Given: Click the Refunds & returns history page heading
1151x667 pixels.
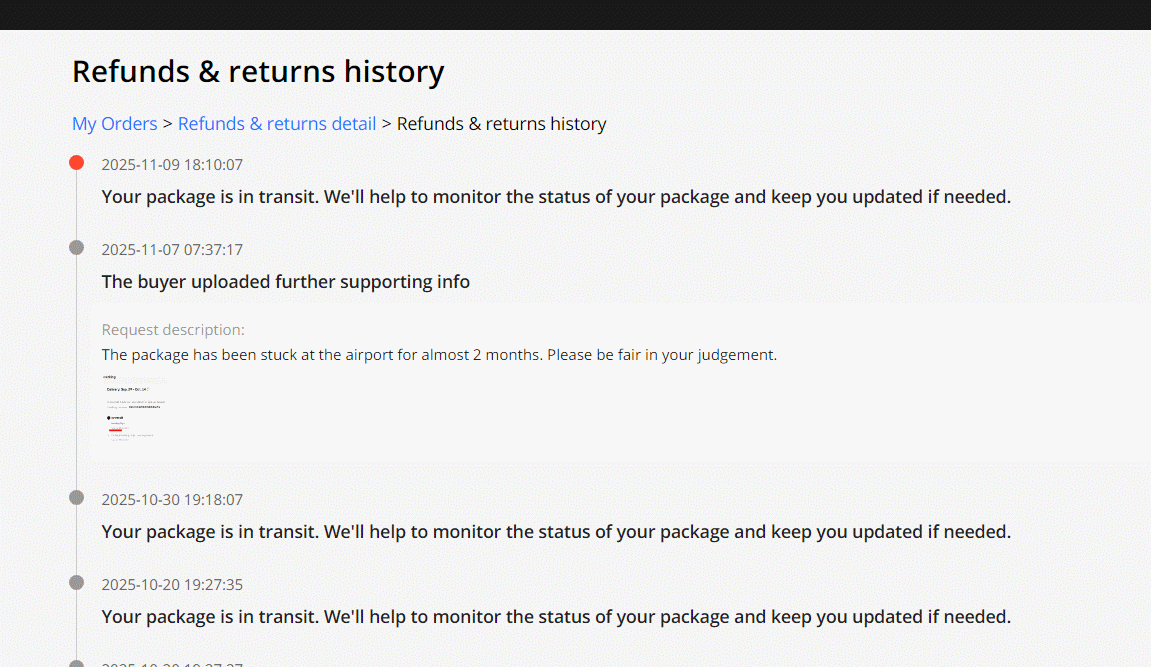Looking at the screenshot, I should click(x=258, y=72).
